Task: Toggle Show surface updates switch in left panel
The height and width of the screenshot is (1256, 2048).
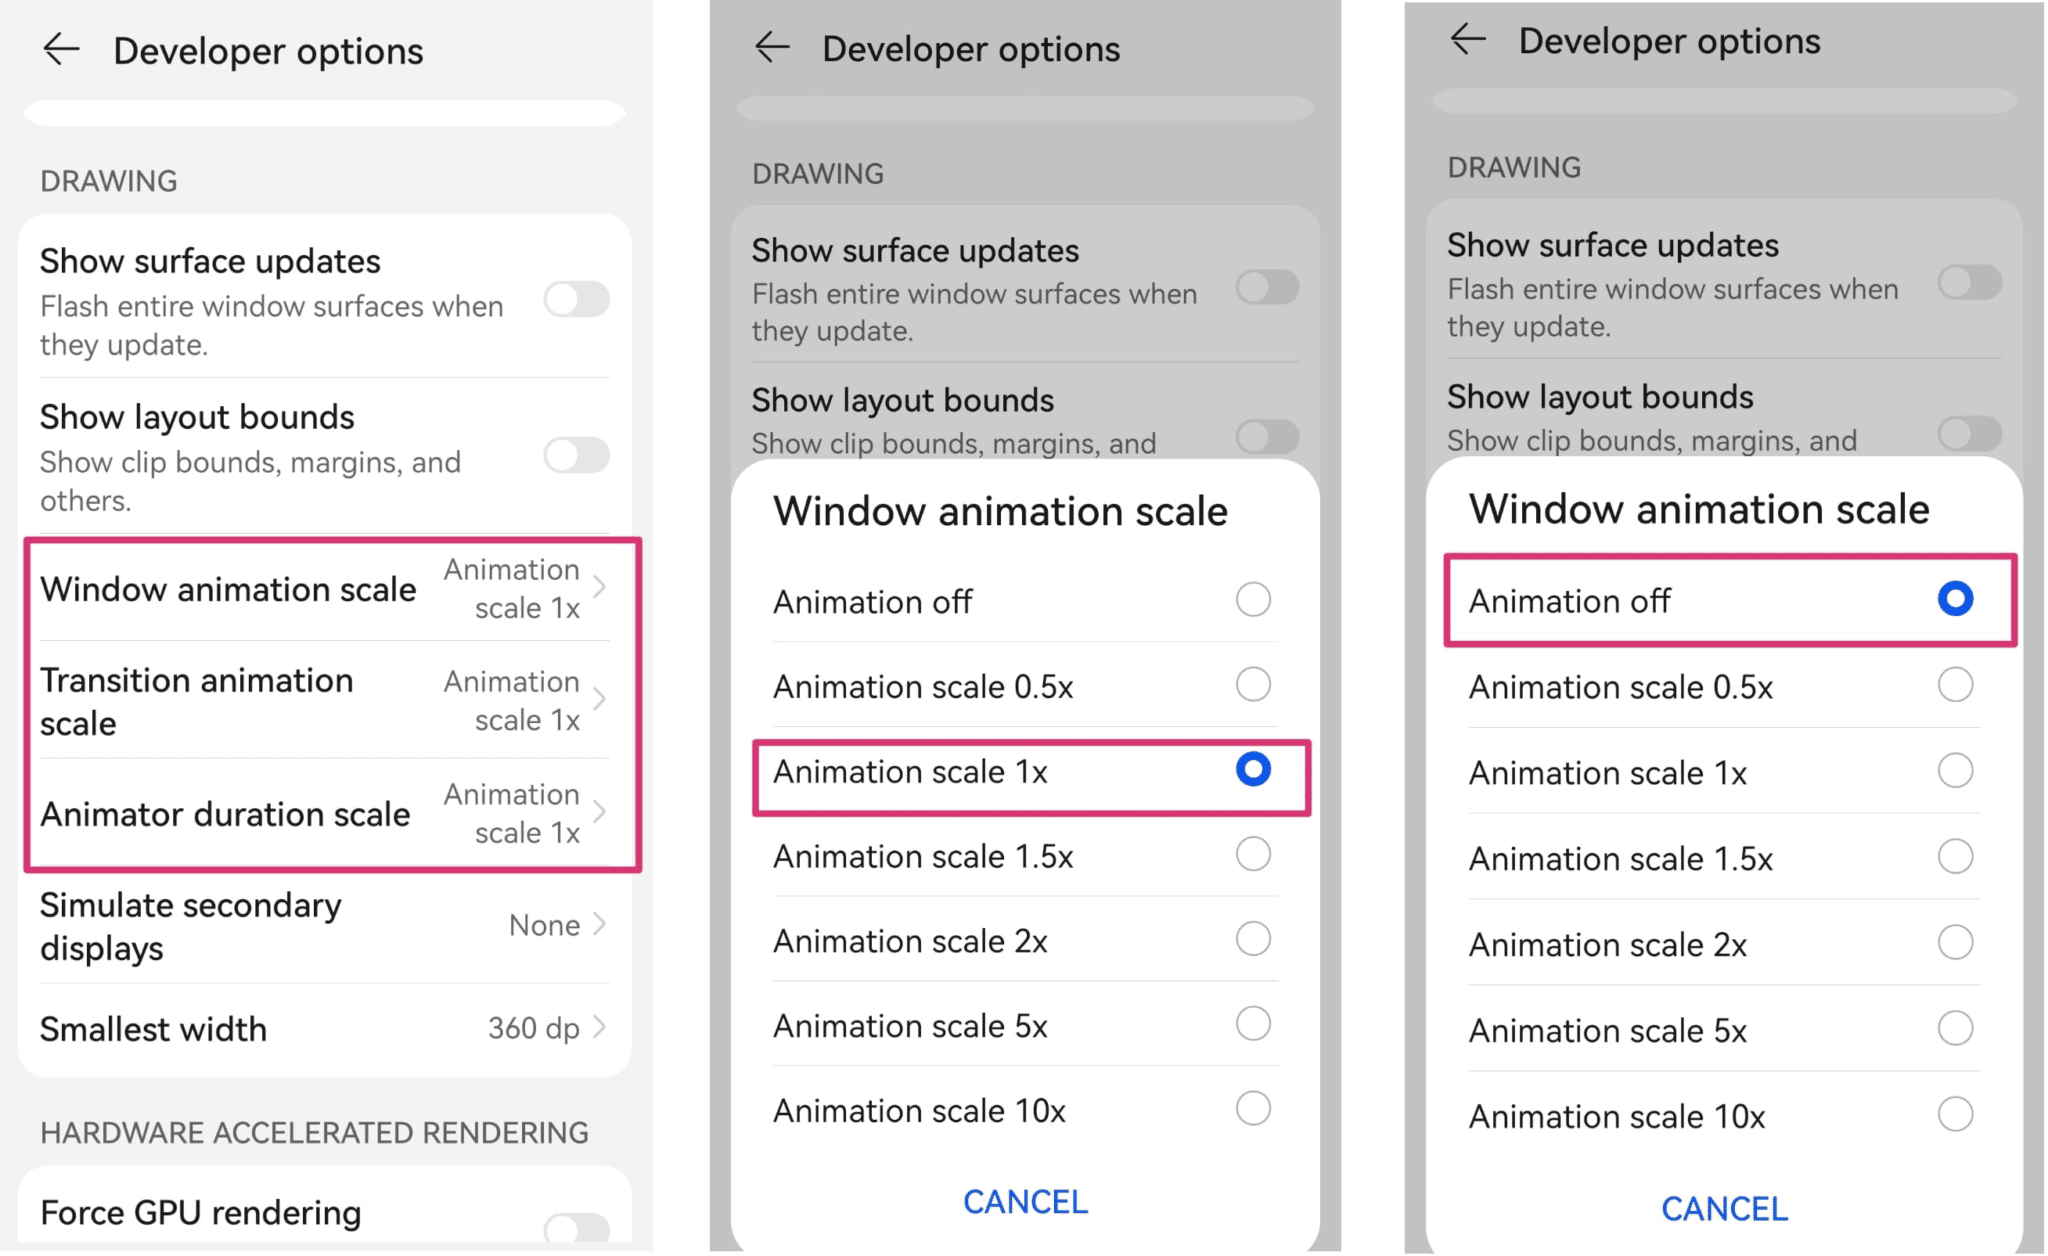Action: [577, 299]
